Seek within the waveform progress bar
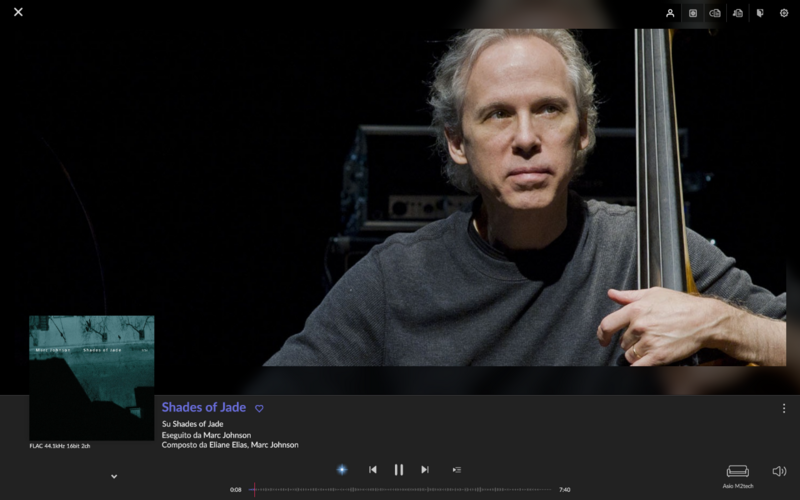Image resolution: width=800 pixels, height=500 pixels. click(x=400, y=490)
